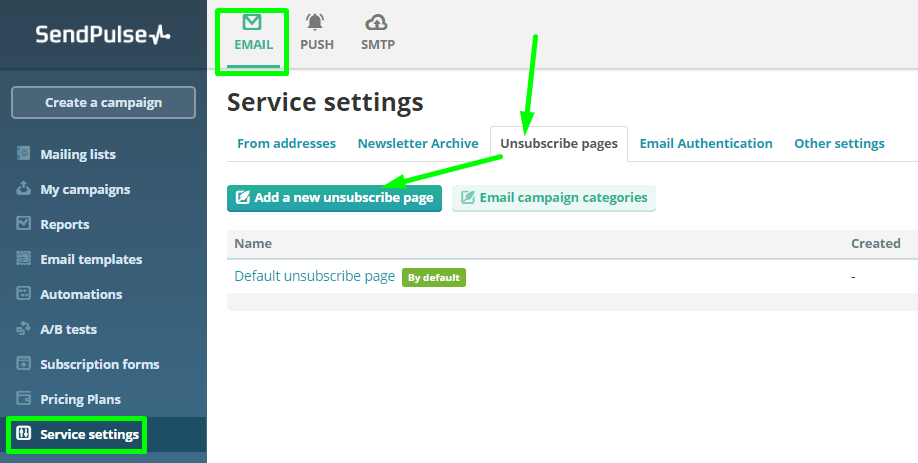The width and height of the screenshot is (918, 463).
Task: Open Subscription forms in the sidebar
Action: tap(100, 364)
